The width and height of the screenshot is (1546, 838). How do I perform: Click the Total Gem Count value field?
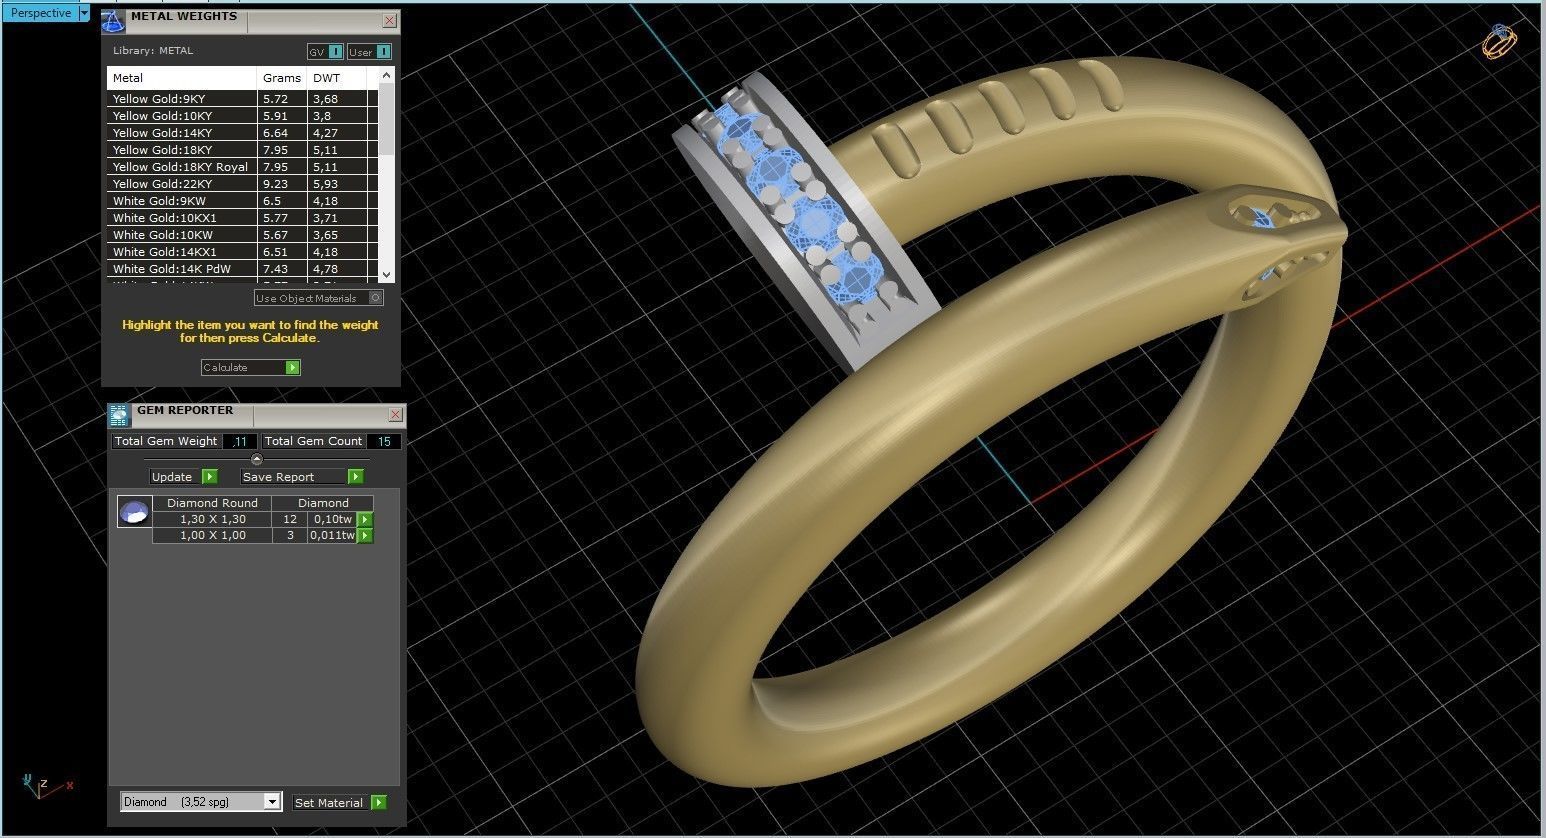point(384,441)
